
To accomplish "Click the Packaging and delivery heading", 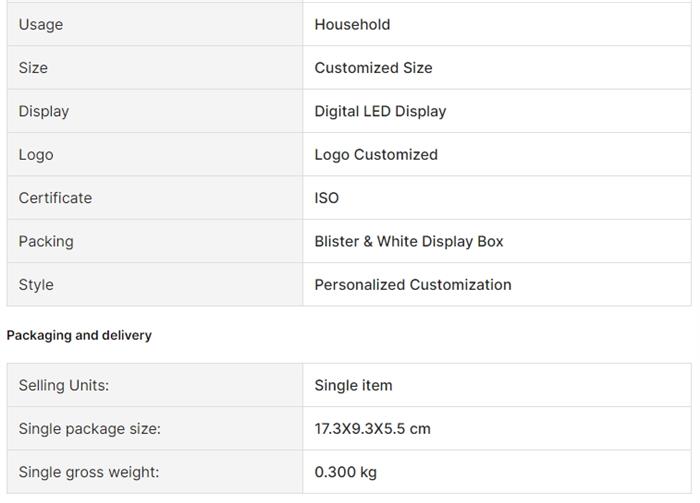I will coord(79,335).
